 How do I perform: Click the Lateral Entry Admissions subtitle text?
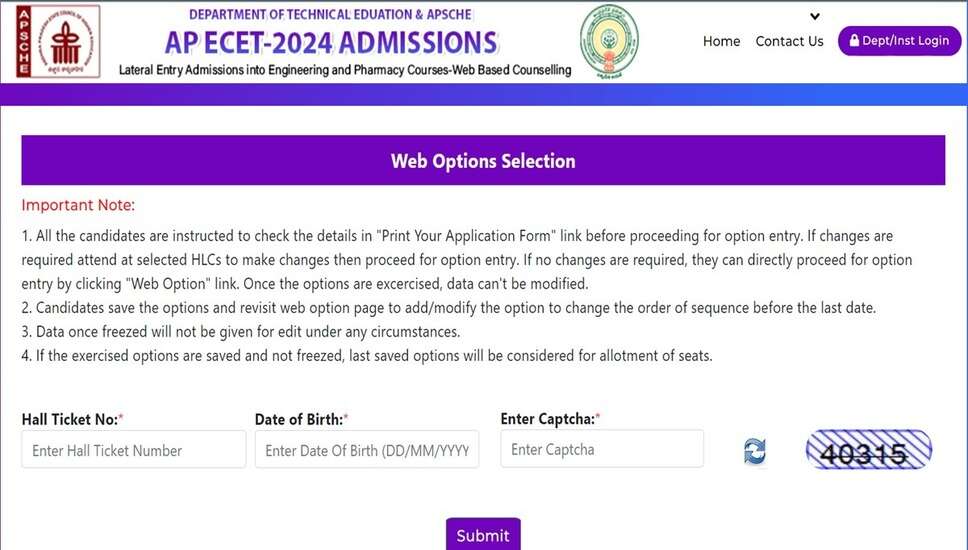pos(345,70)
